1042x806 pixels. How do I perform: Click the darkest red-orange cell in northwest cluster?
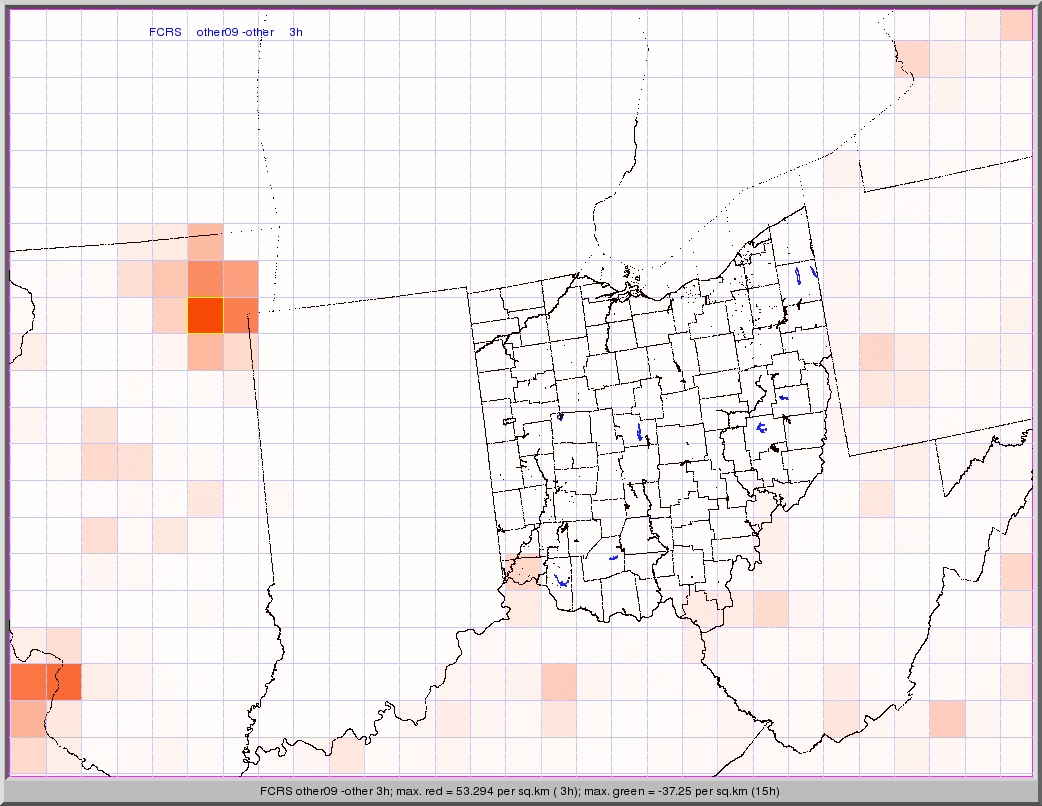pyautogui.click(x=205, y=315)
